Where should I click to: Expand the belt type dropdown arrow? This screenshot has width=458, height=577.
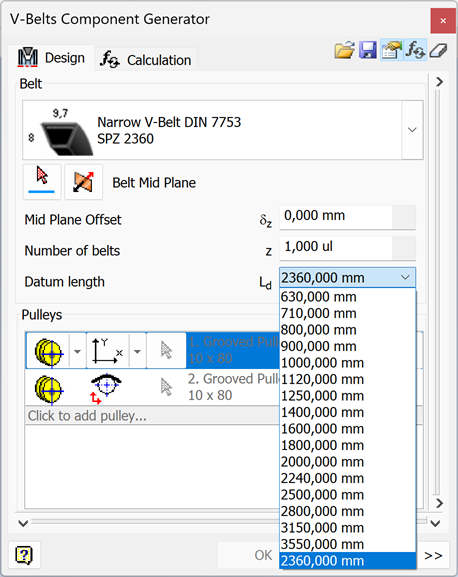pos(412,130)
